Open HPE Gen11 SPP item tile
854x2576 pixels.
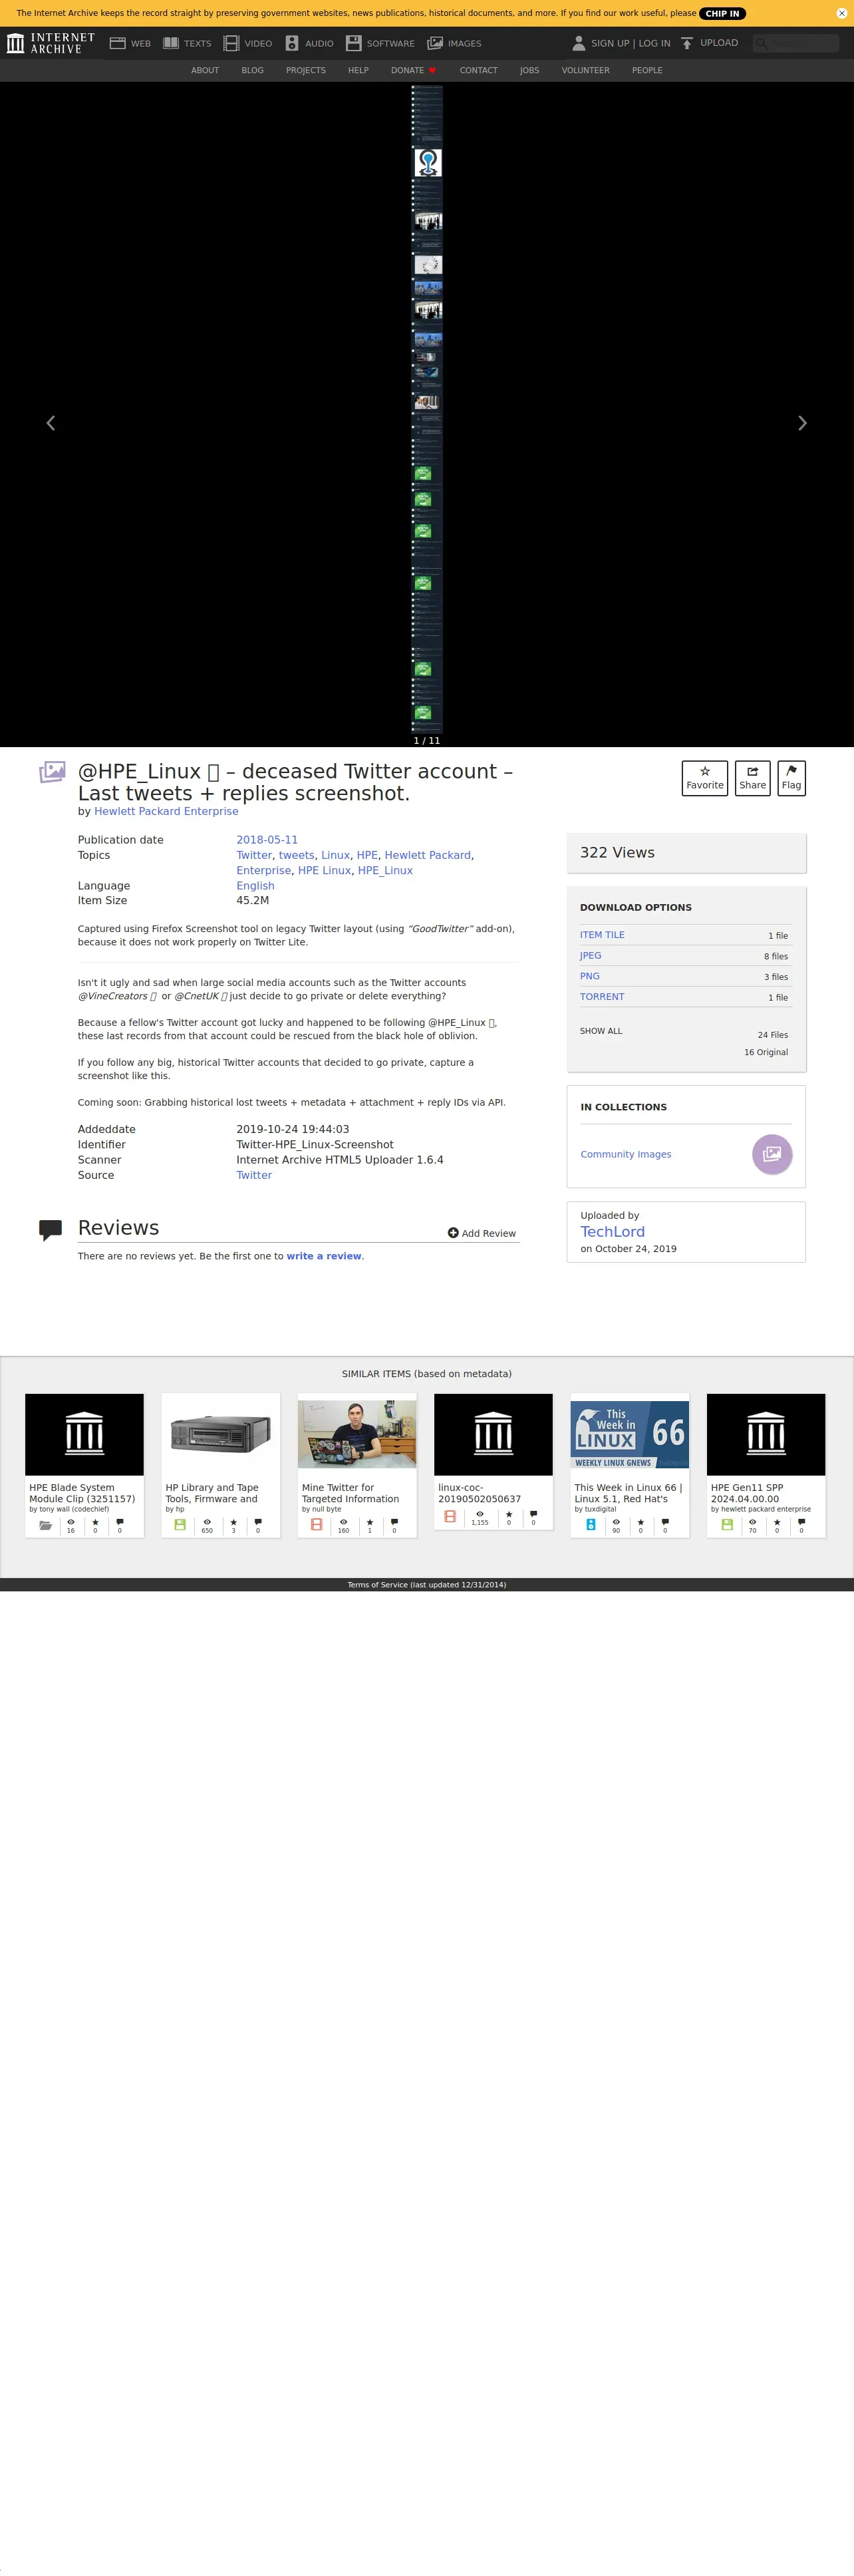766,1465
